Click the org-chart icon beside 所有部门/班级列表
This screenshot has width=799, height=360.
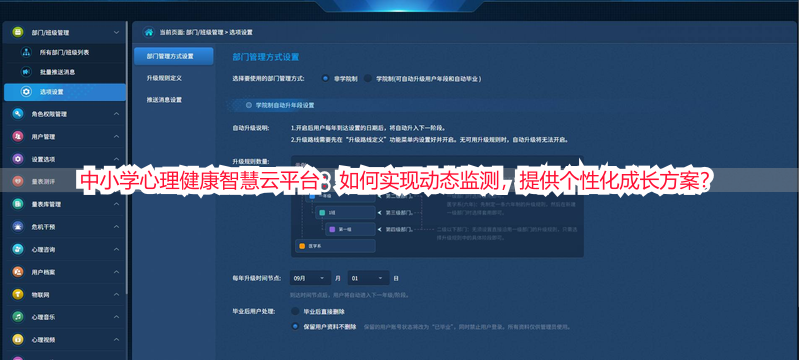pos(25,53)
